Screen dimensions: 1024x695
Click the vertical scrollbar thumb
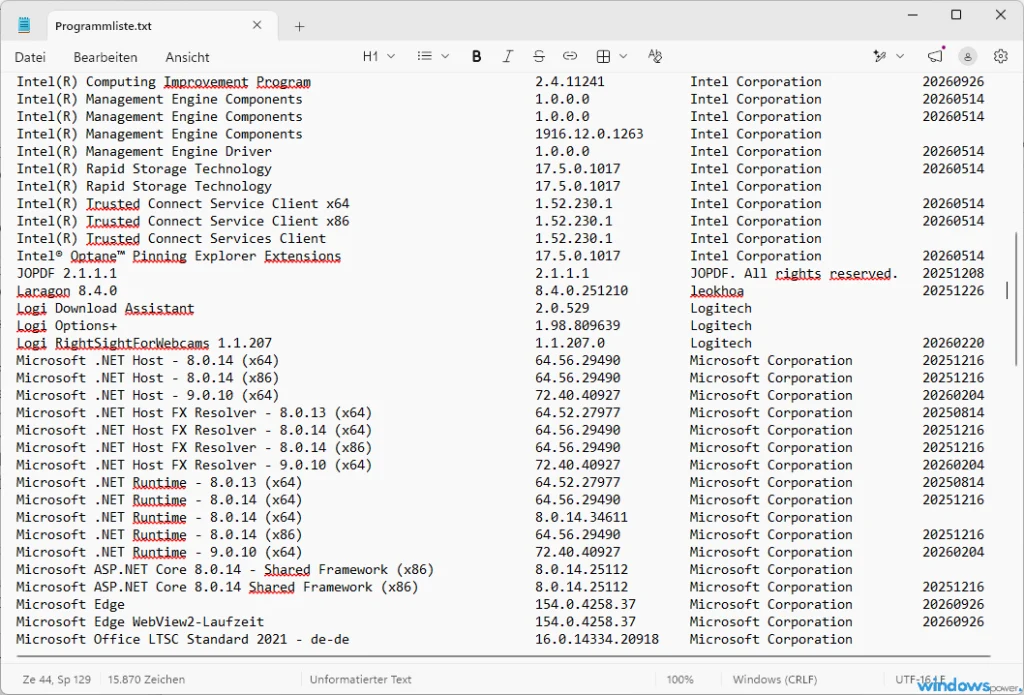click(1016, 298)
